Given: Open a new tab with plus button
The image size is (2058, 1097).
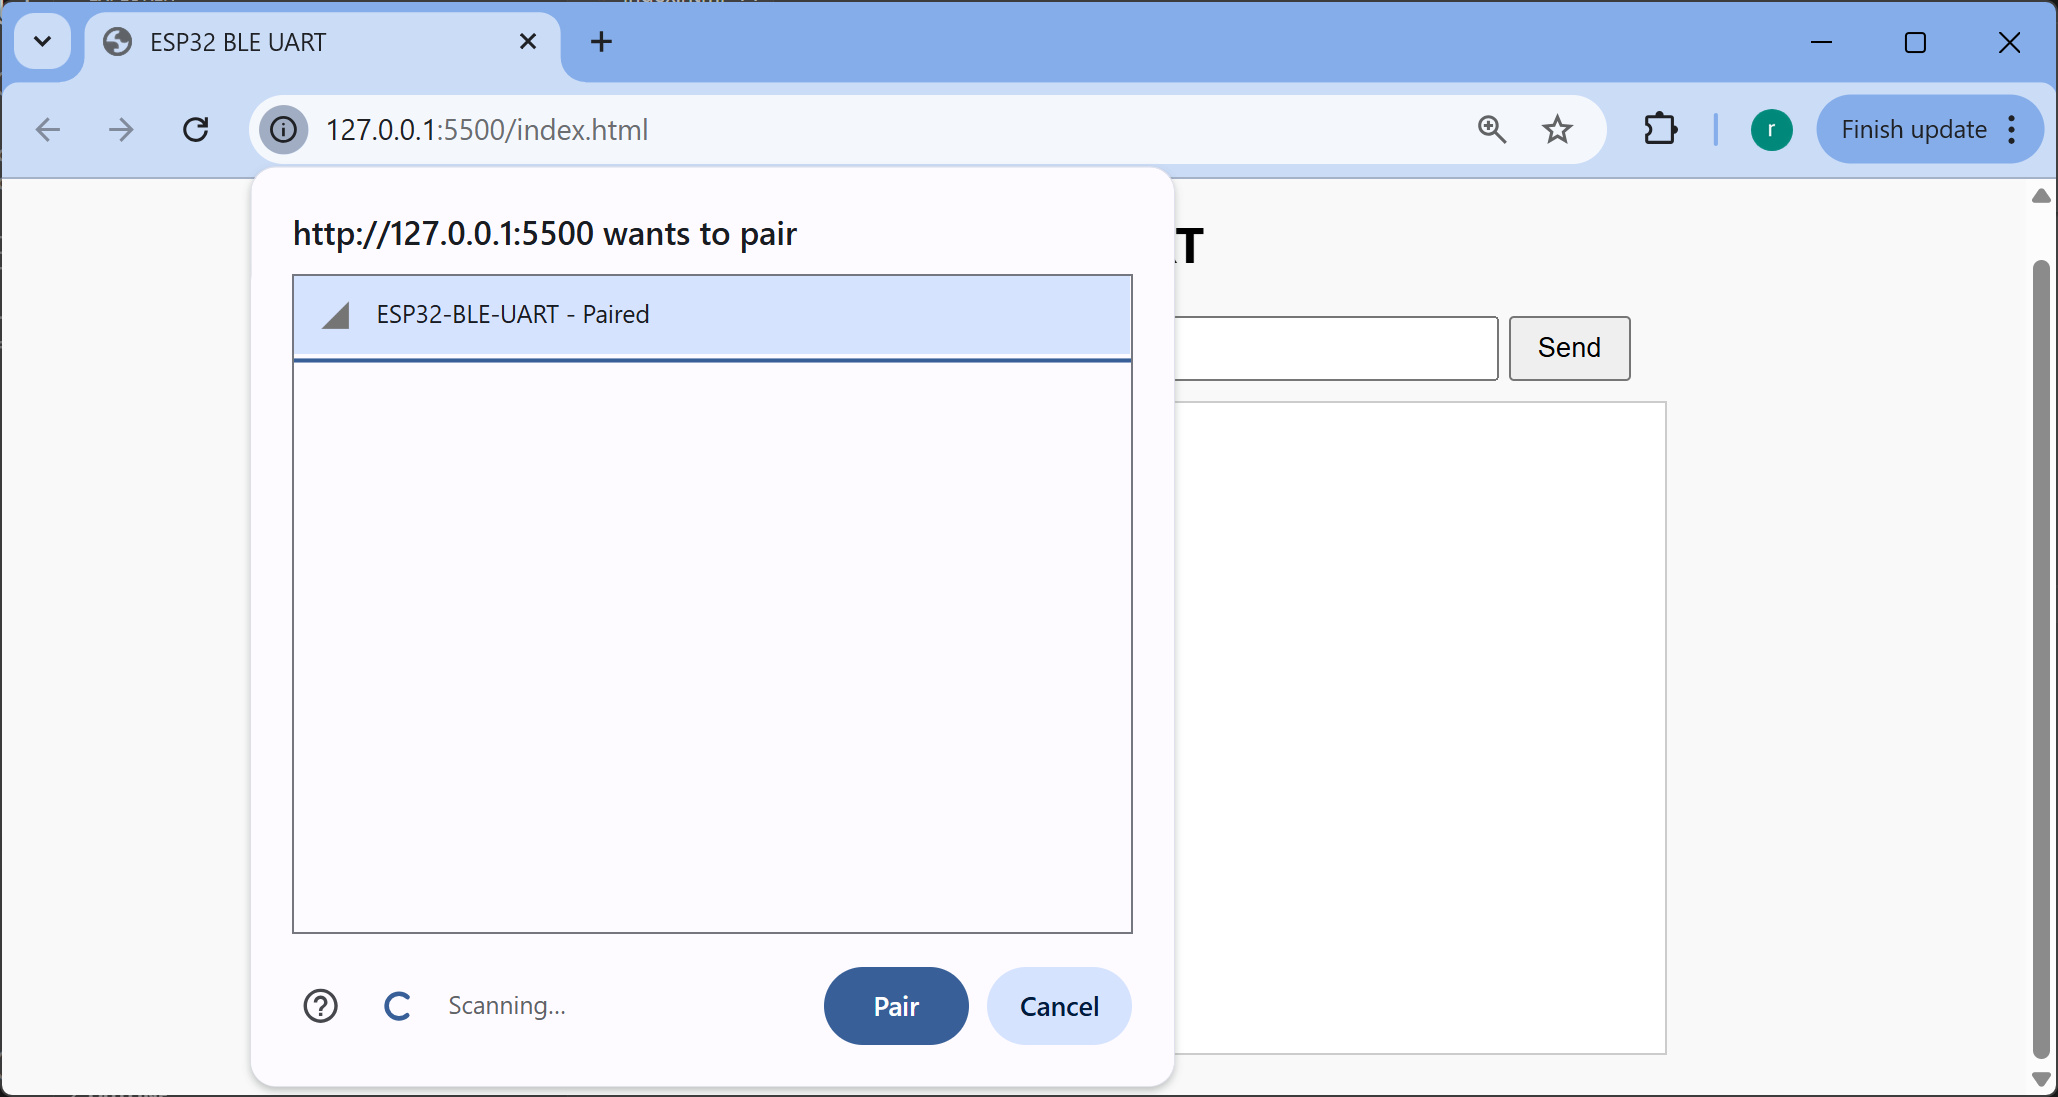Looking at the screenshot, I should [601, 42].
